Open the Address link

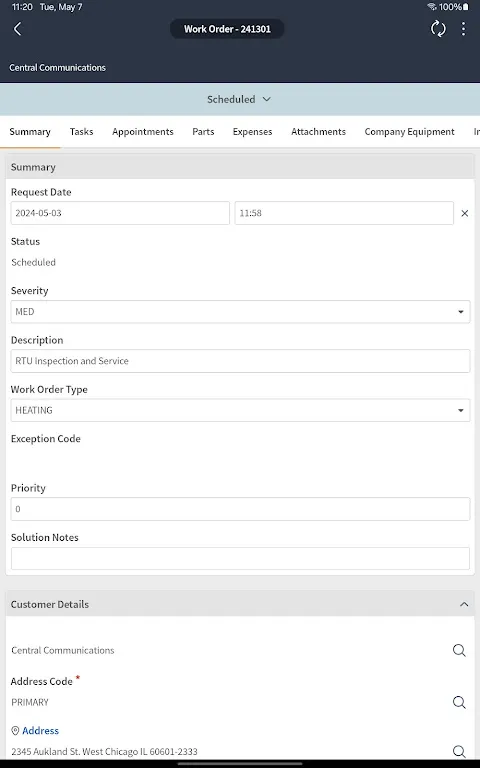tap(40, 731)
